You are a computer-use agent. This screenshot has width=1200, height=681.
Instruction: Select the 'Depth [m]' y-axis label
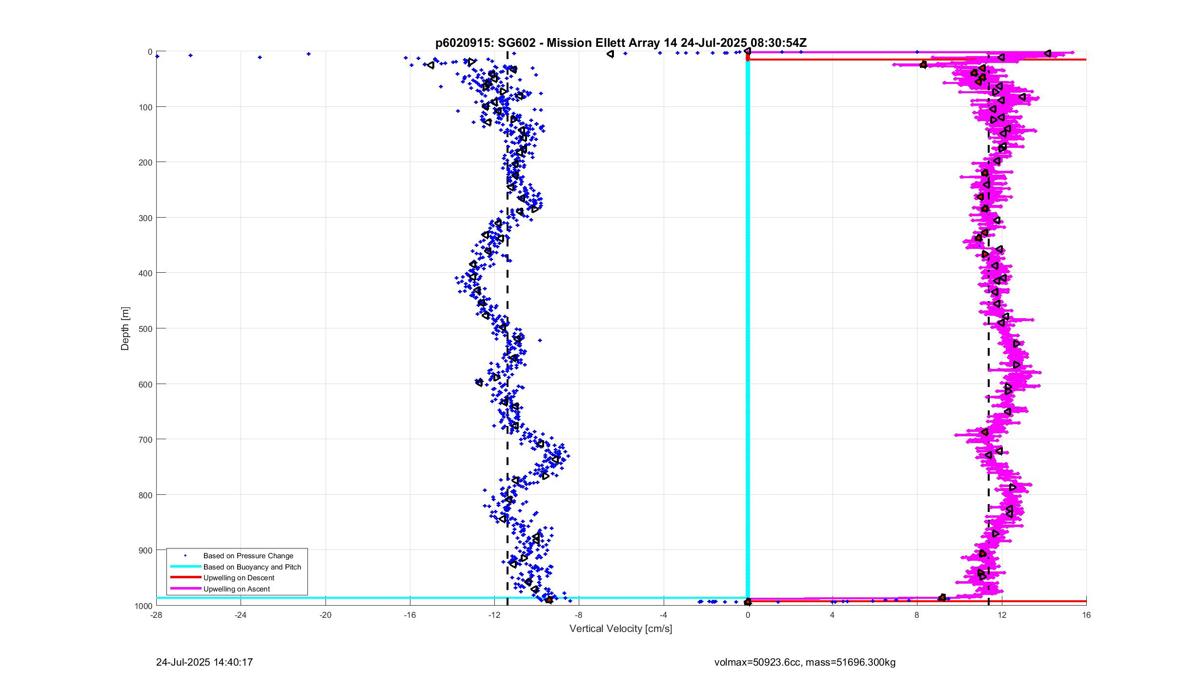click(x=126, y=328)
